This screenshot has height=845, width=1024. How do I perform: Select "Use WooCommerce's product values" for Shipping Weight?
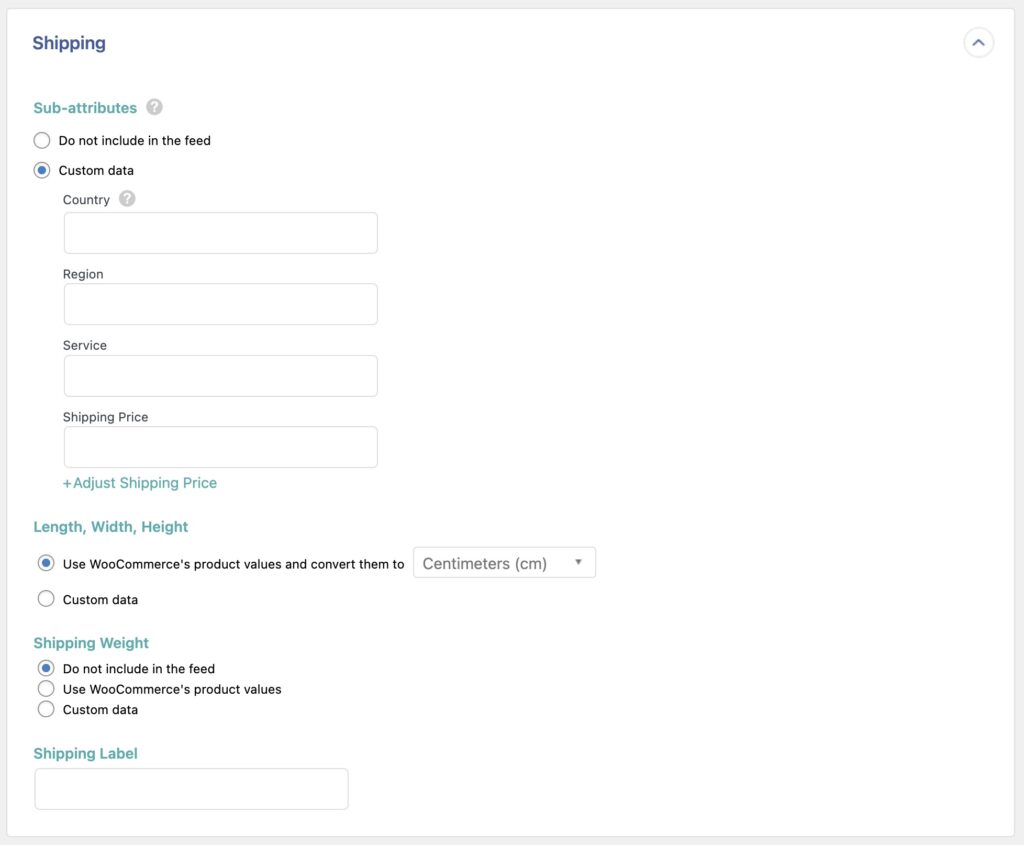coord(46,688)
